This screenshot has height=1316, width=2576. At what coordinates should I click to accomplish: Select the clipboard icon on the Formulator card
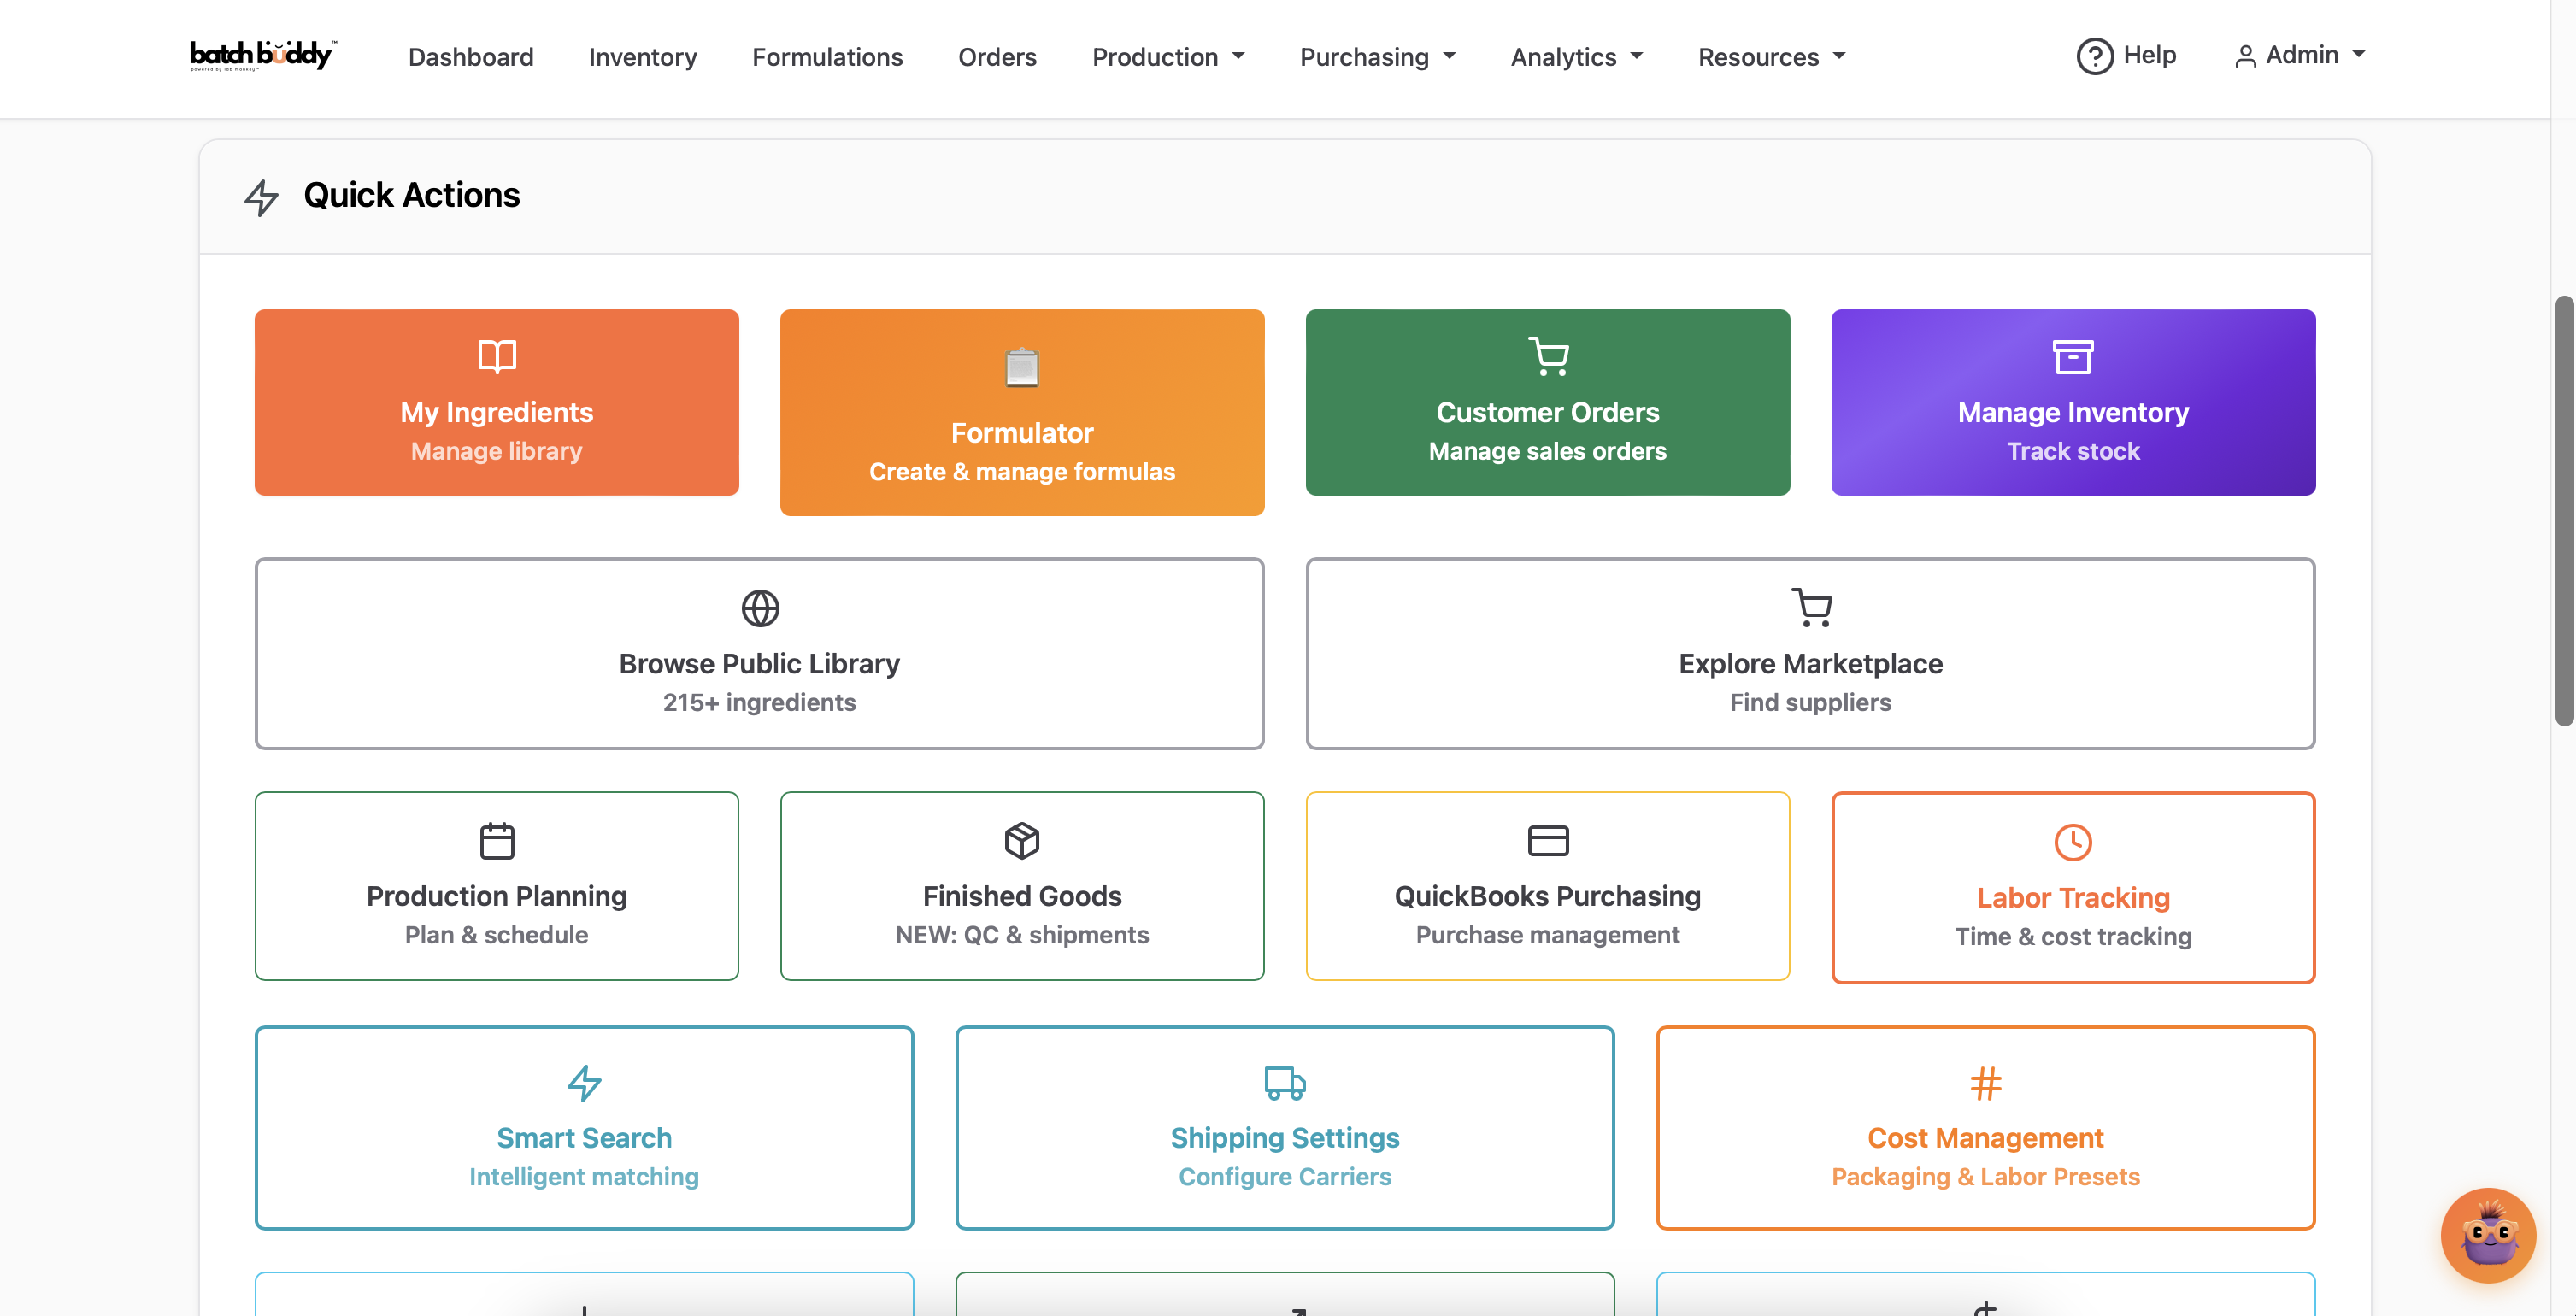pyautogui.click(x=1021, y=367)
